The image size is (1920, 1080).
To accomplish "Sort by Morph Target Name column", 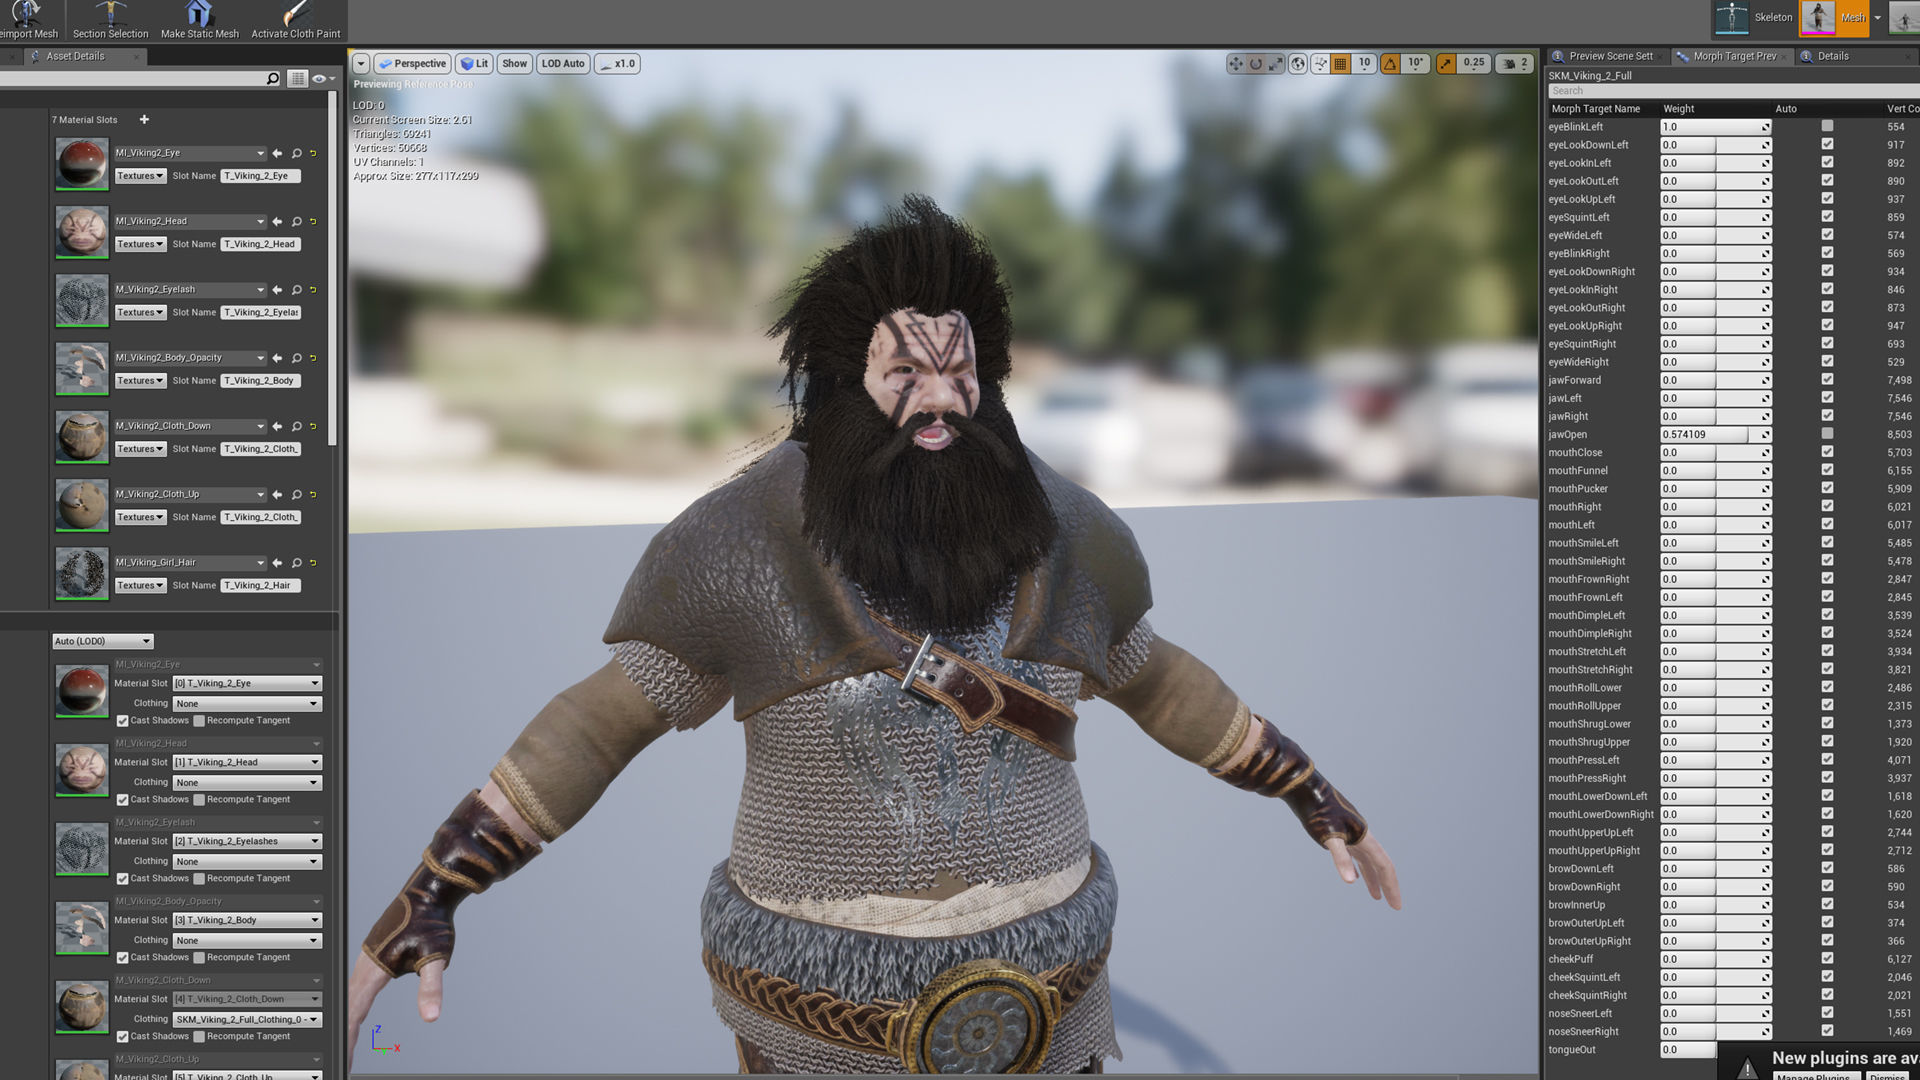I will point(1595,109).
